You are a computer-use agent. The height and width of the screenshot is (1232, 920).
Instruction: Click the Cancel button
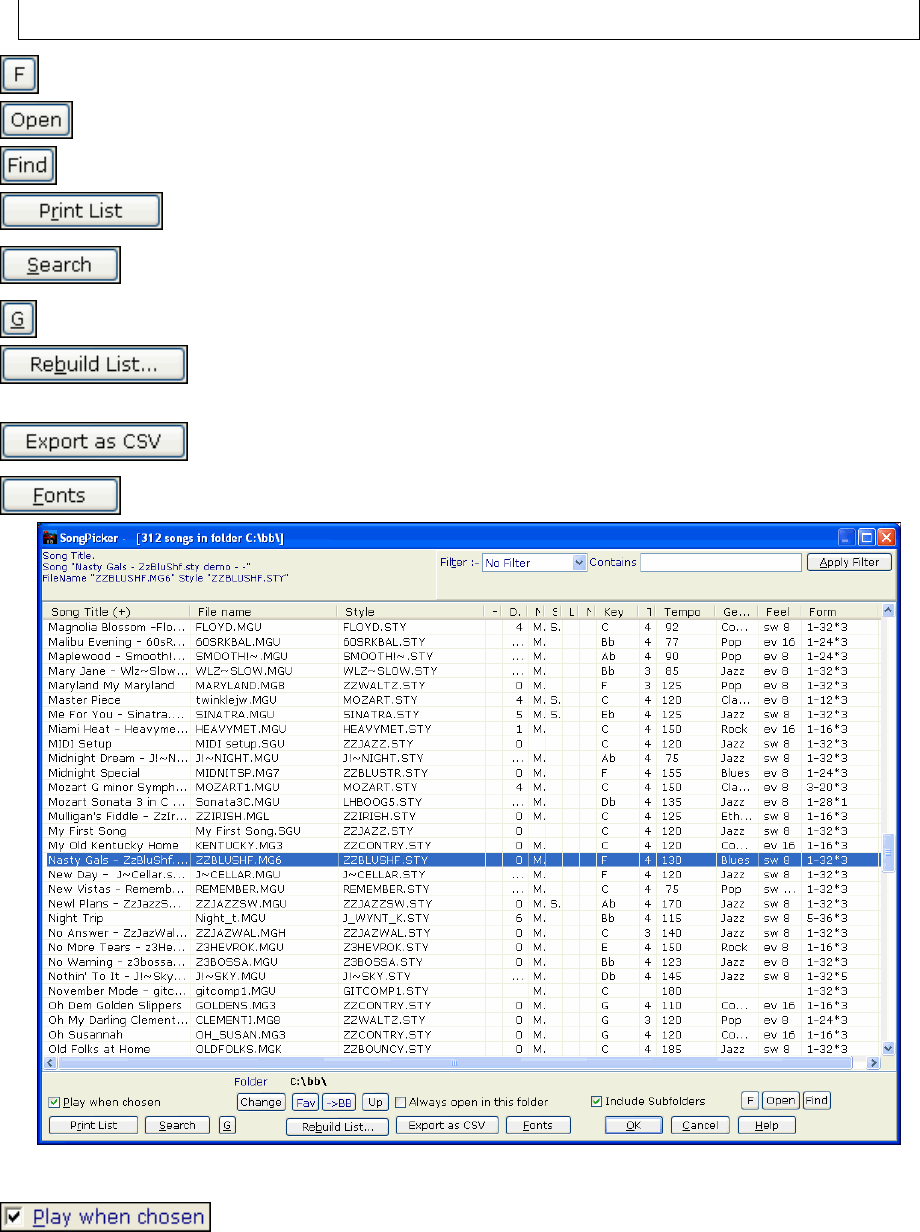click(x=700, y=1125)
